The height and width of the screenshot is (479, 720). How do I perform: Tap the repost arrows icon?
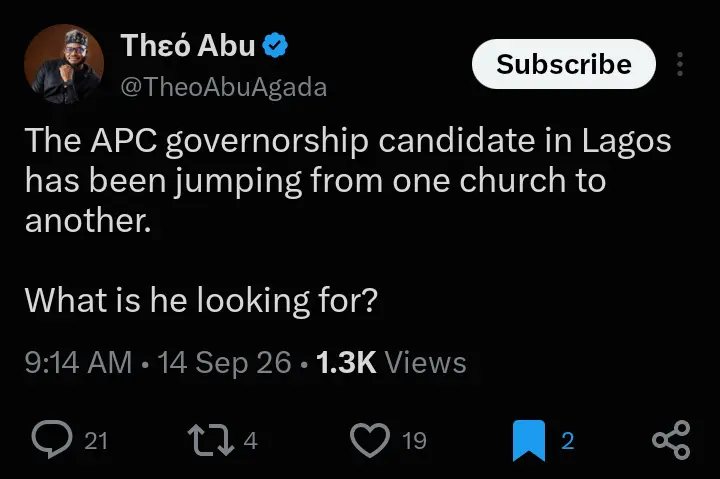pyautogui.click(x=211, y=440)
